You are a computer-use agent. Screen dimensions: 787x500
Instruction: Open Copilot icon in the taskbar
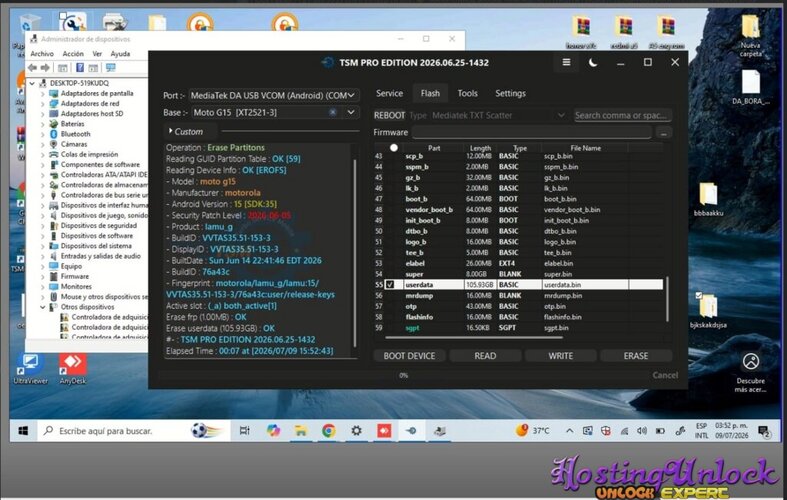273,431
